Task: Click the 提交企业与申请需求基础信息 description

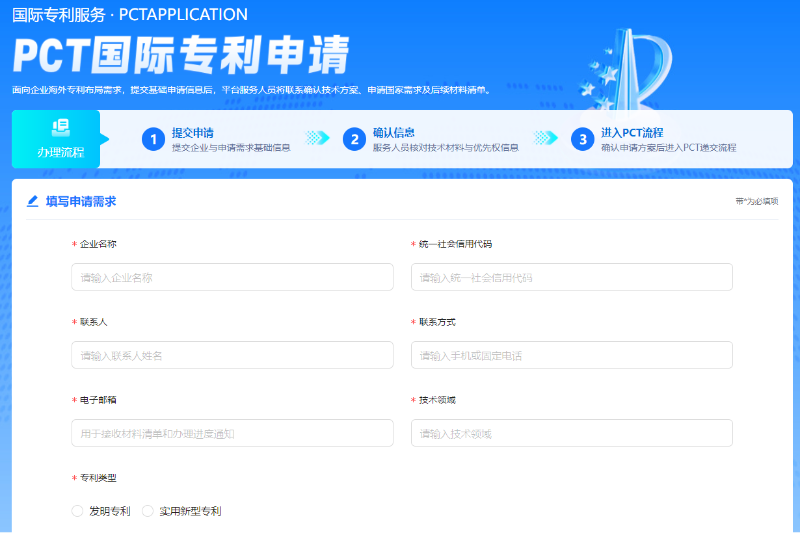Action: (x=231, y=148)
